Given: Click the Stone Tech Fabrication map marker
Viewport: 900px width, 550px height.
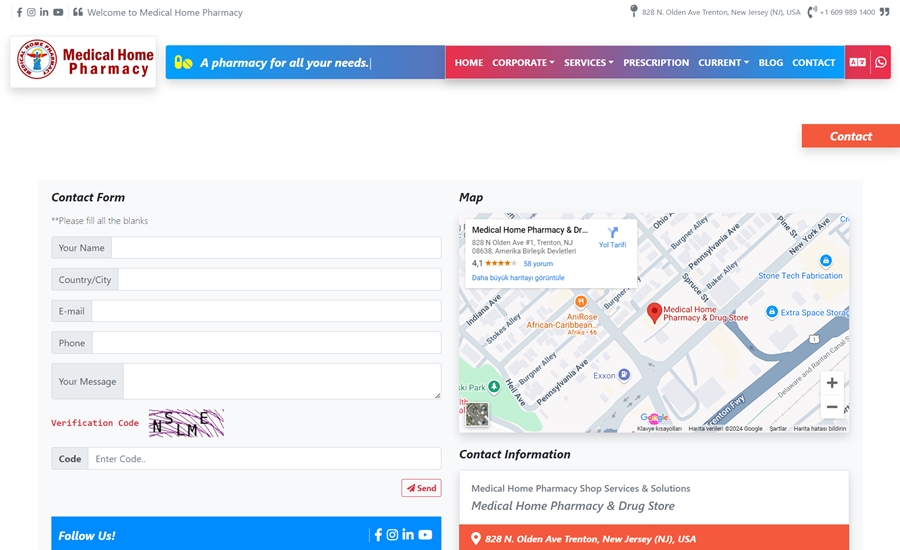Looking at the screenshot, I should click(825, 261).
